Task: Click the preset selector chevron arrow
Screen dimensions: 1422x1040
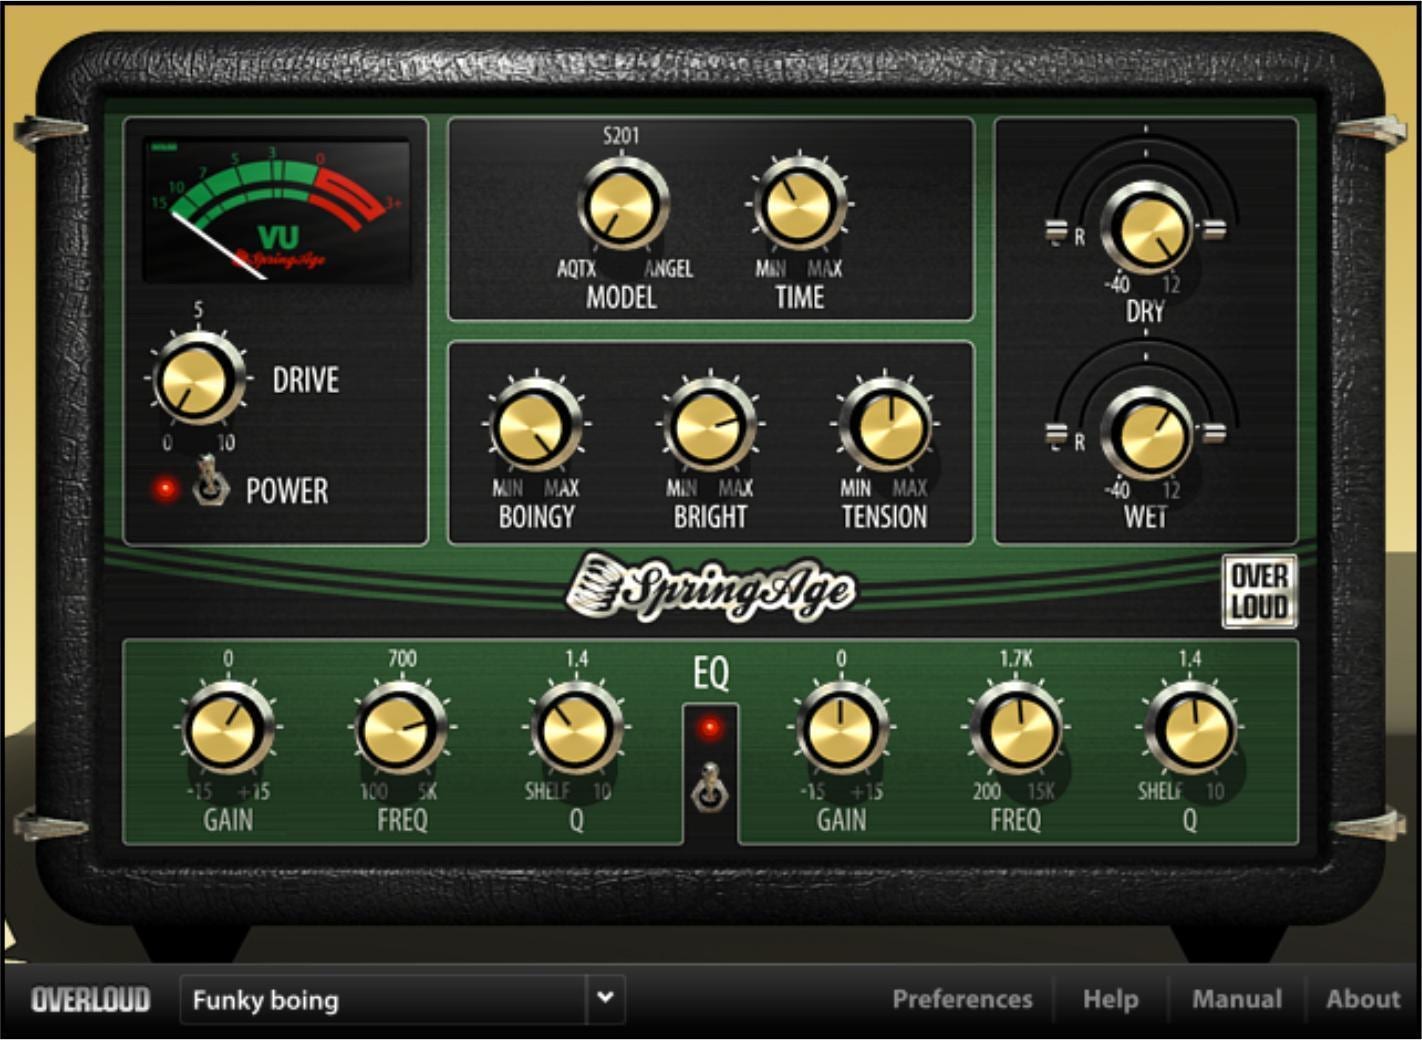Action: (x=604, y=999)
